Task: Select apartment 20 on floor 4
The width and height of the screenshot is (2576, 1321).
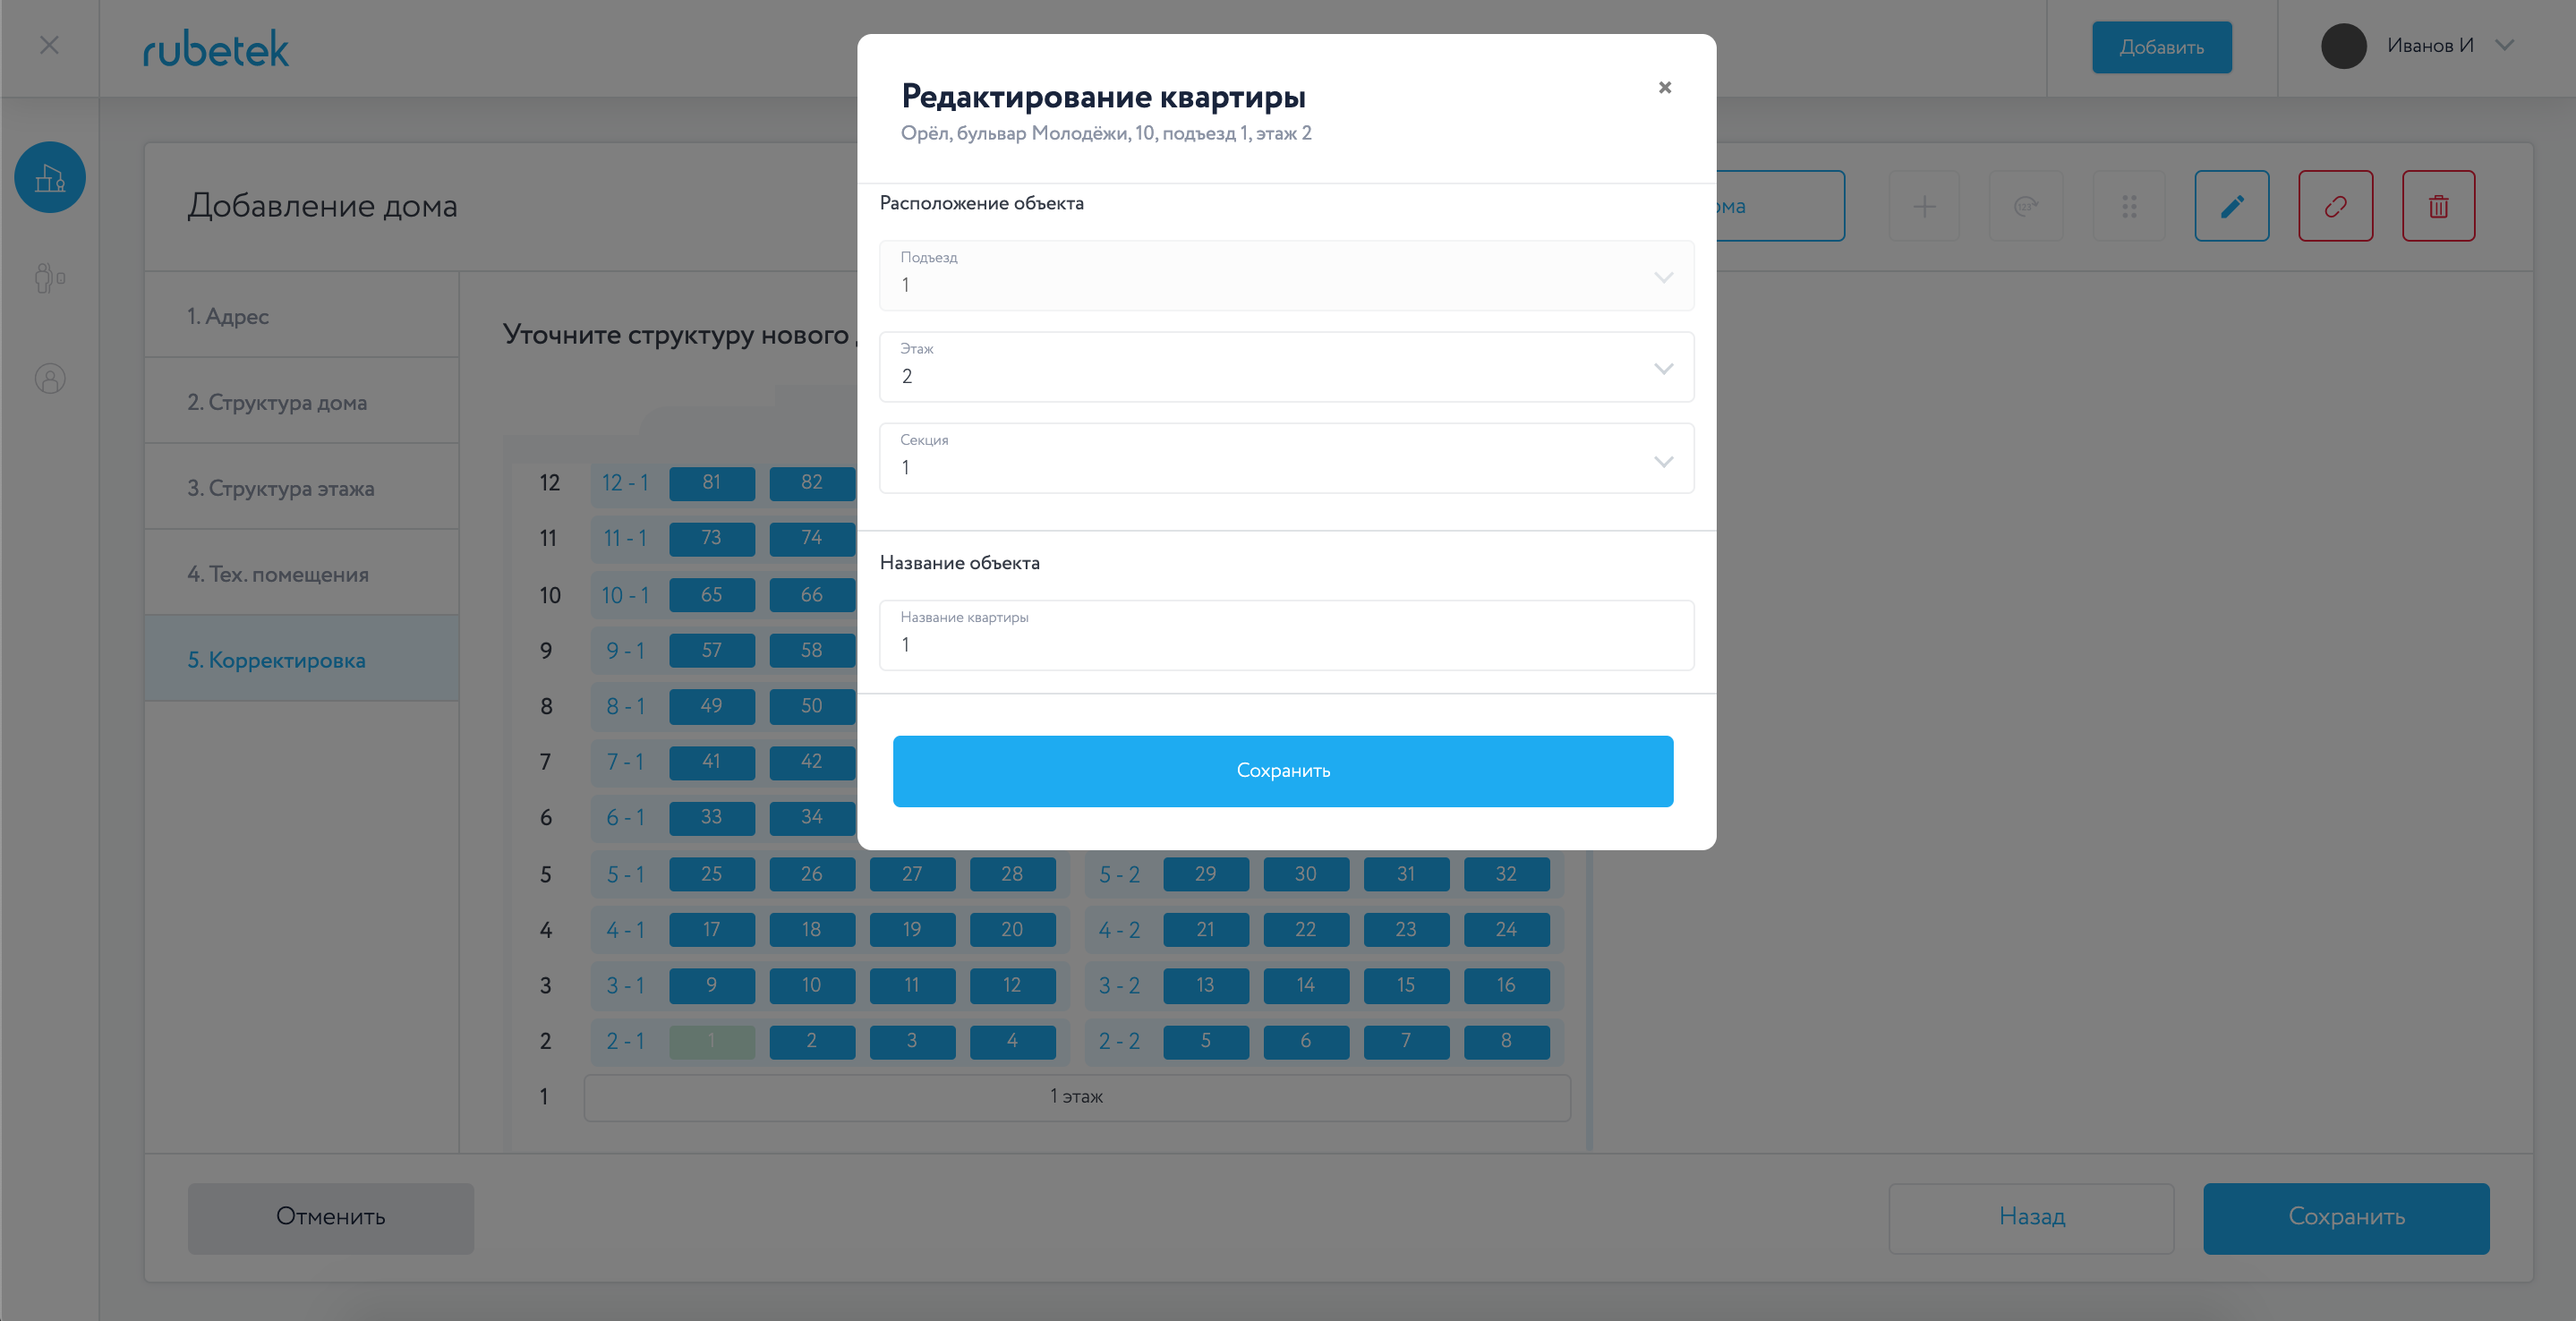Action: pos(1012,930)
